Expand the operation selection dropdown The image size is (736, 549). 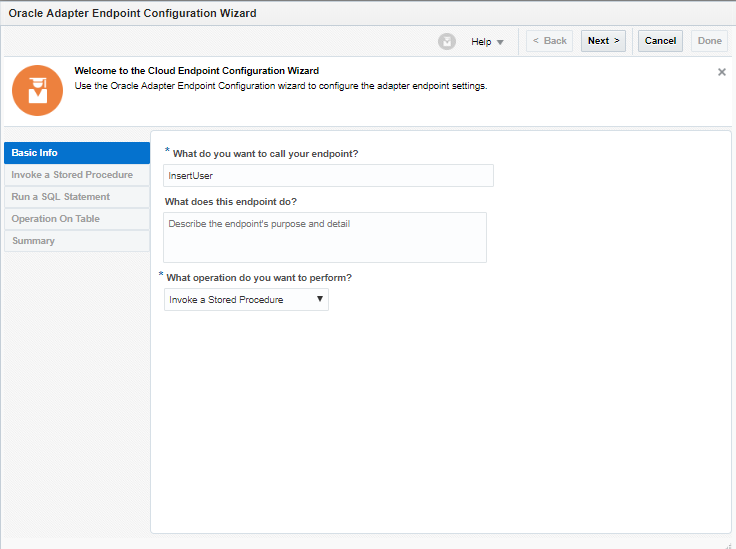tap(246, 299)
